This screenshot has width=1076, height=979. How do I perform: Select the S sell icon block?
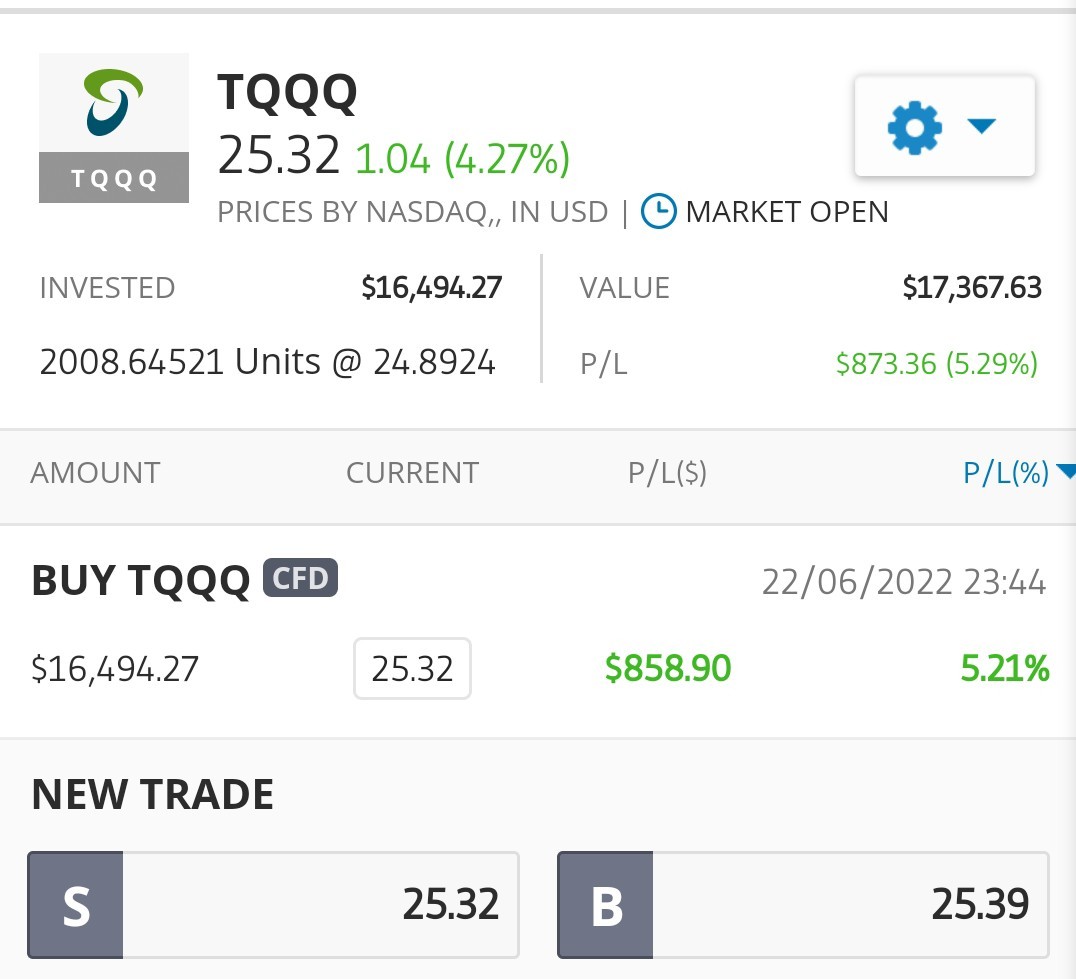coord(75,905)
